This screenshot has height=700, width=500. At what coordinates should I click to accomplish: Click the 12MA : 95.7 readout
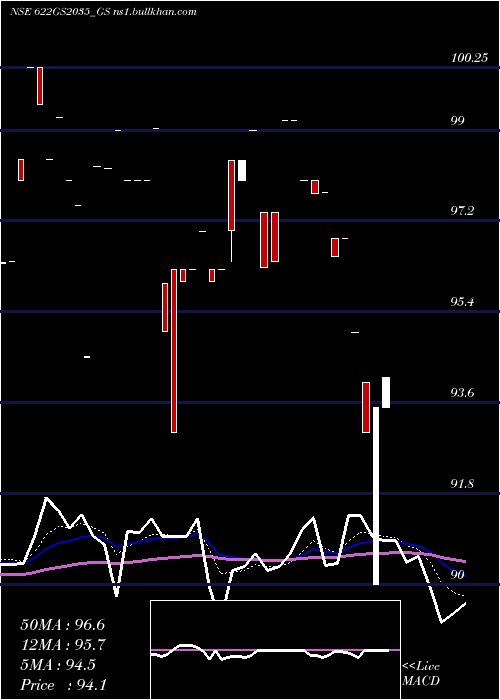(62, 645)
